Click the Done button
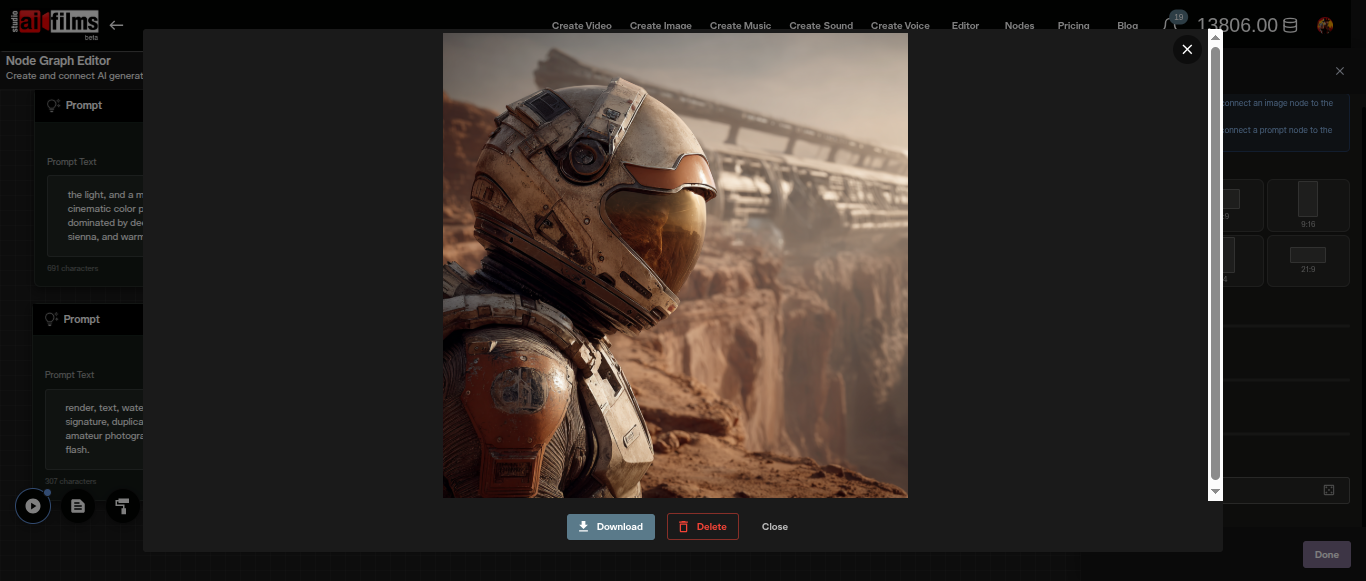Viewport: 1366px width, 581px height. pos(1327,555)
